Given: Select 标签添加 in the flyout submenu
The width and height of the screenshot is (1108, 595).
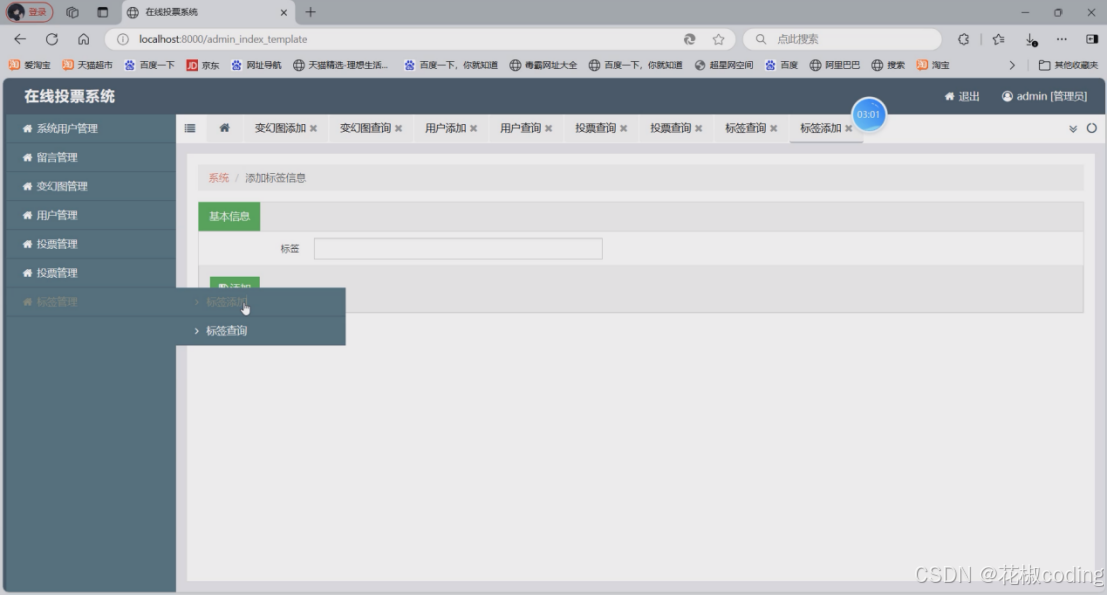Looking at the screenshot, I should 261,302.
